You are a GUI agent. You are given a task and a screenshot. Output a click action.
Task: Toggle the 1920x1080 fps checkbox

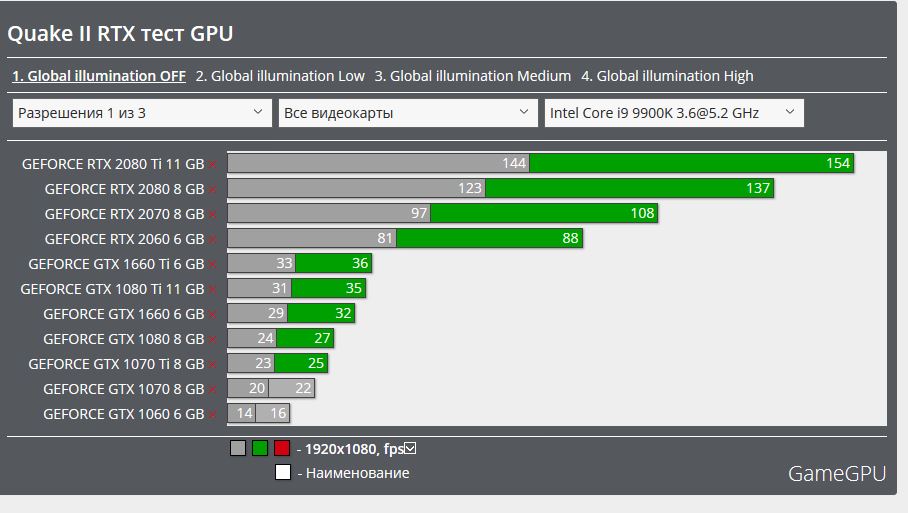[410, 448]
